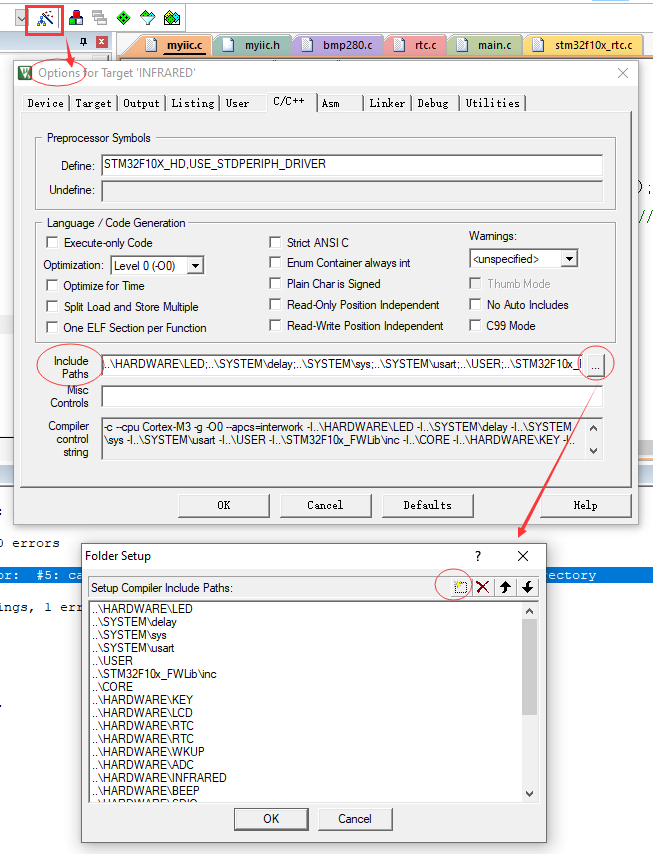Open the Optimization level dropdown
The image size is (653, 854).
[x=196, y=266]
